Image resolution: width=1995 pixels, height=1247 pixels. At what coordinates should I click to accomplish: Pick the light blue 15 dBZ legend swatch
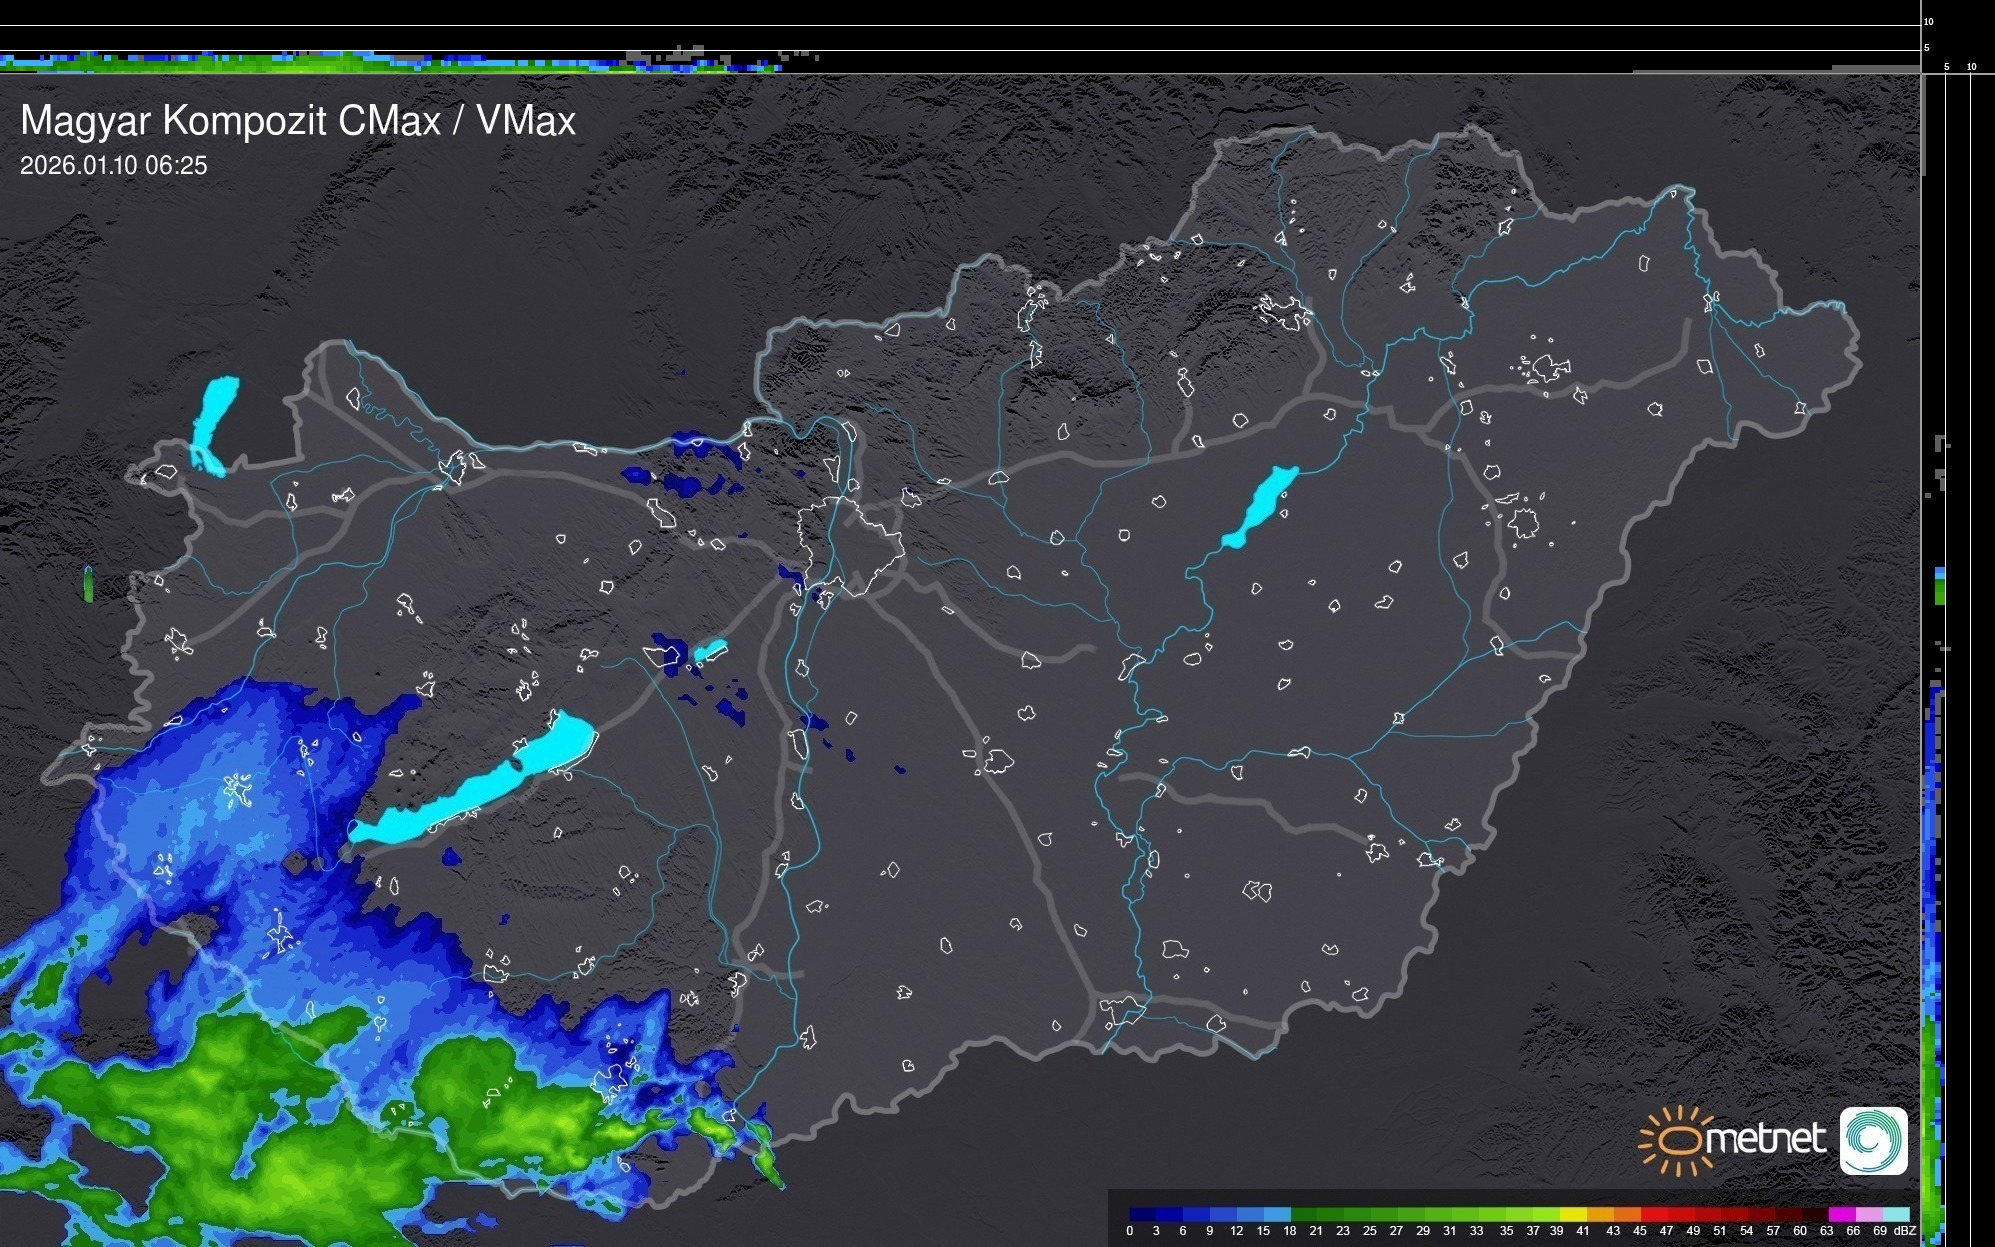point(1277,1214)
